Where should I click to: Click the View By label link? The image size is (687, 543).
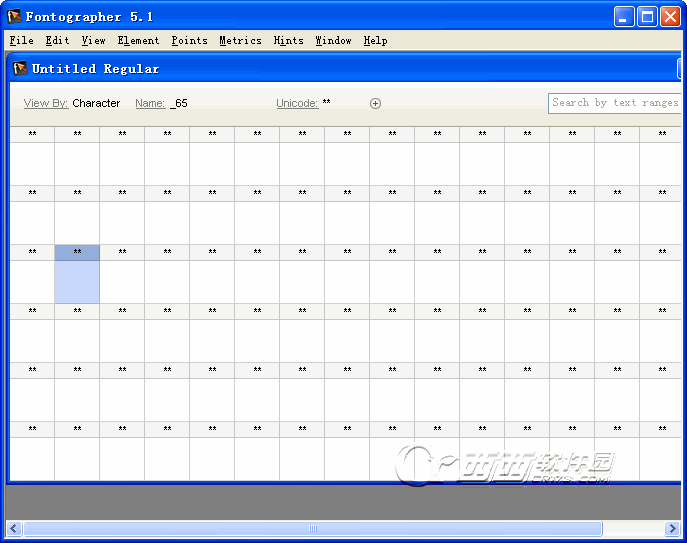(x=46, y=103)
